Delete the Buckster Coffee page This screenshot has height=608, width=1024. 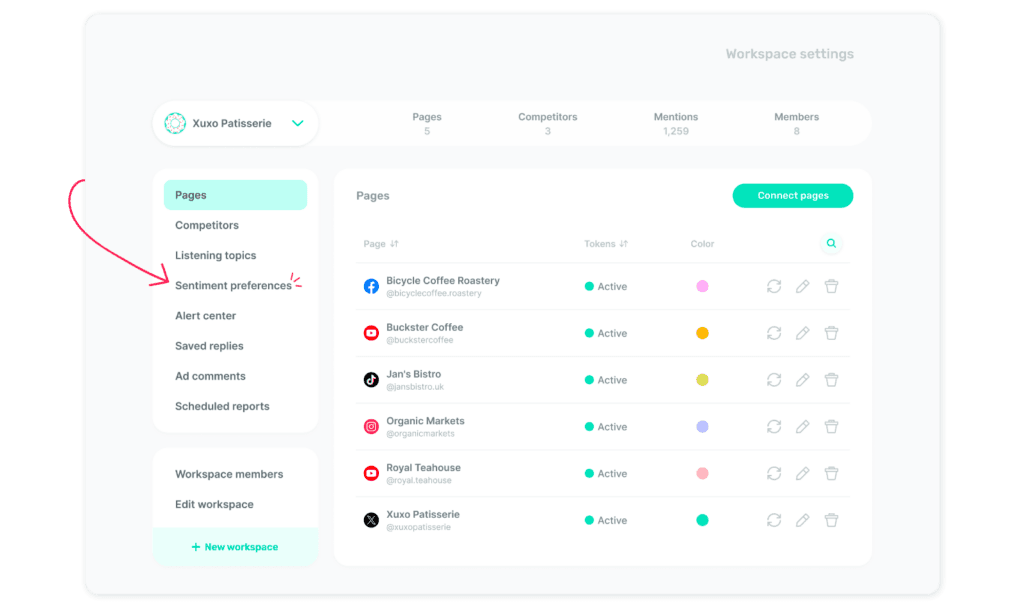[831, 333]
